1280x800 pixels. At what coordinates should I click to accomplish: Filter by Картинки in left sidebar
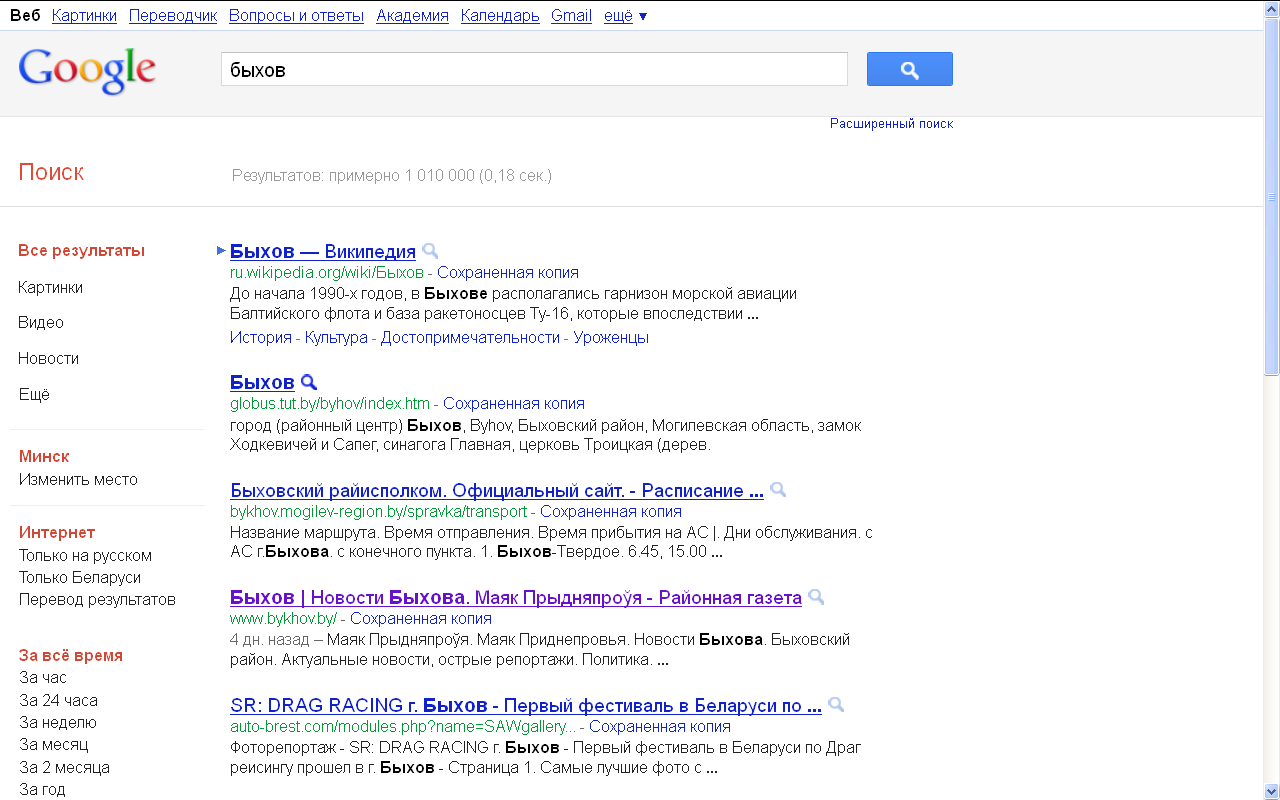(50, 287)
